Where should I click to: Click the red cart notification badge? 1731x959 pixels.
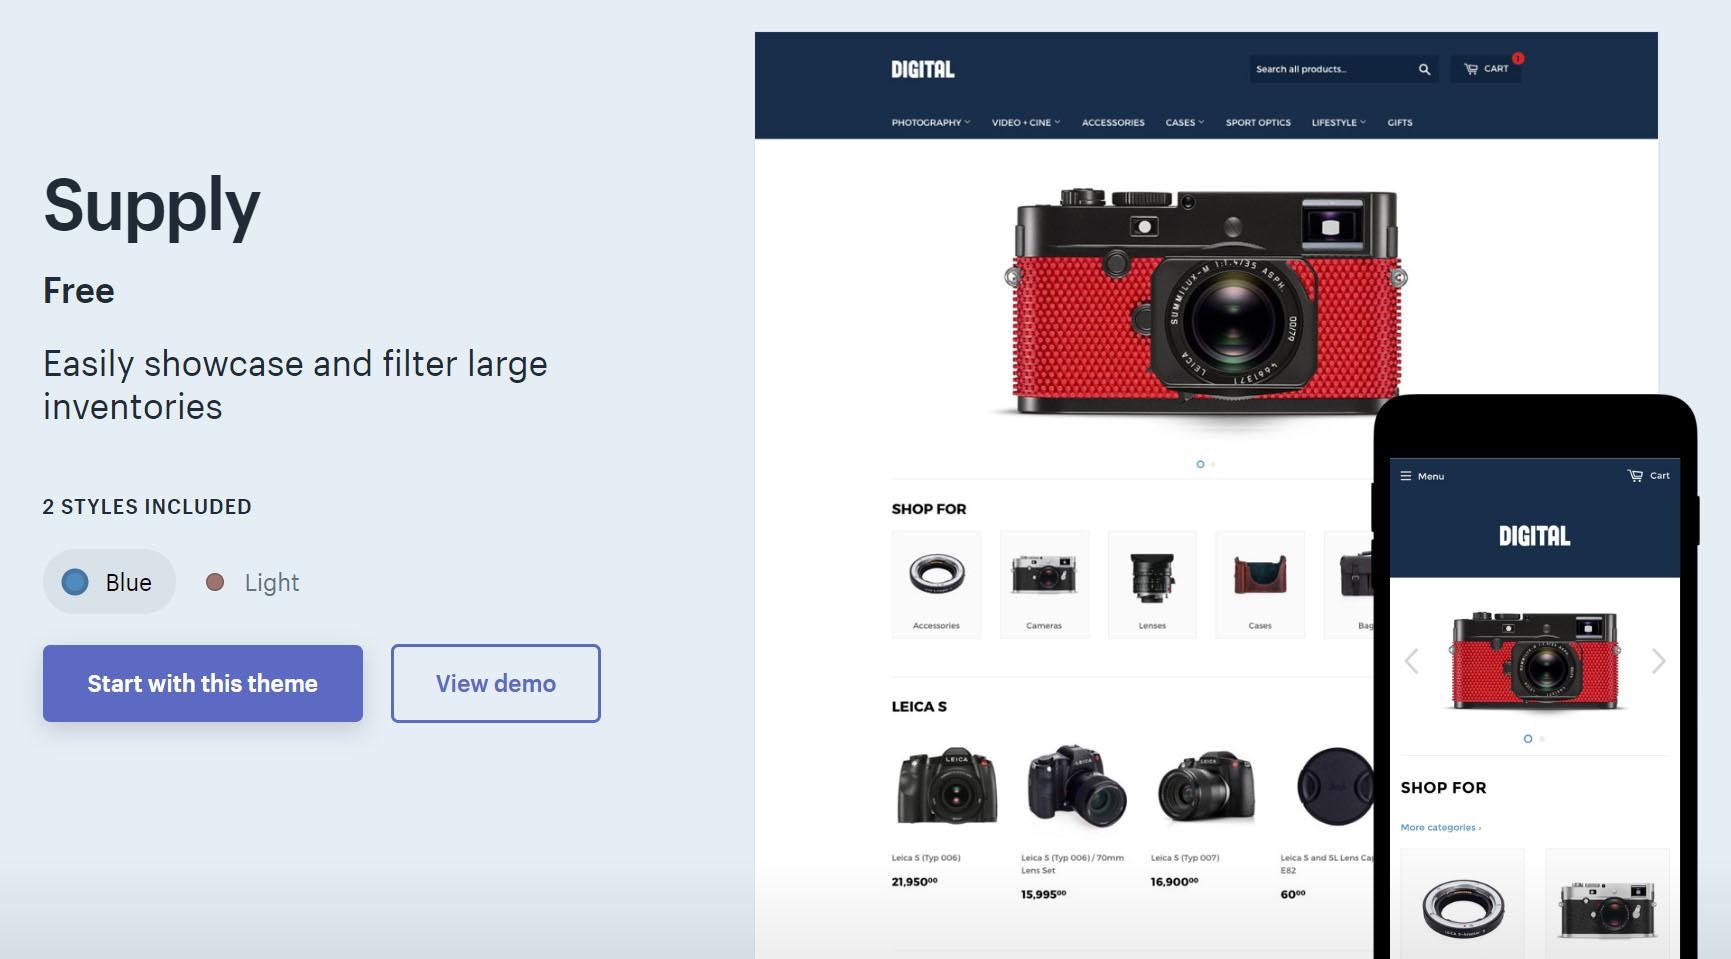pyautogui.click(x=1517, y=58)
